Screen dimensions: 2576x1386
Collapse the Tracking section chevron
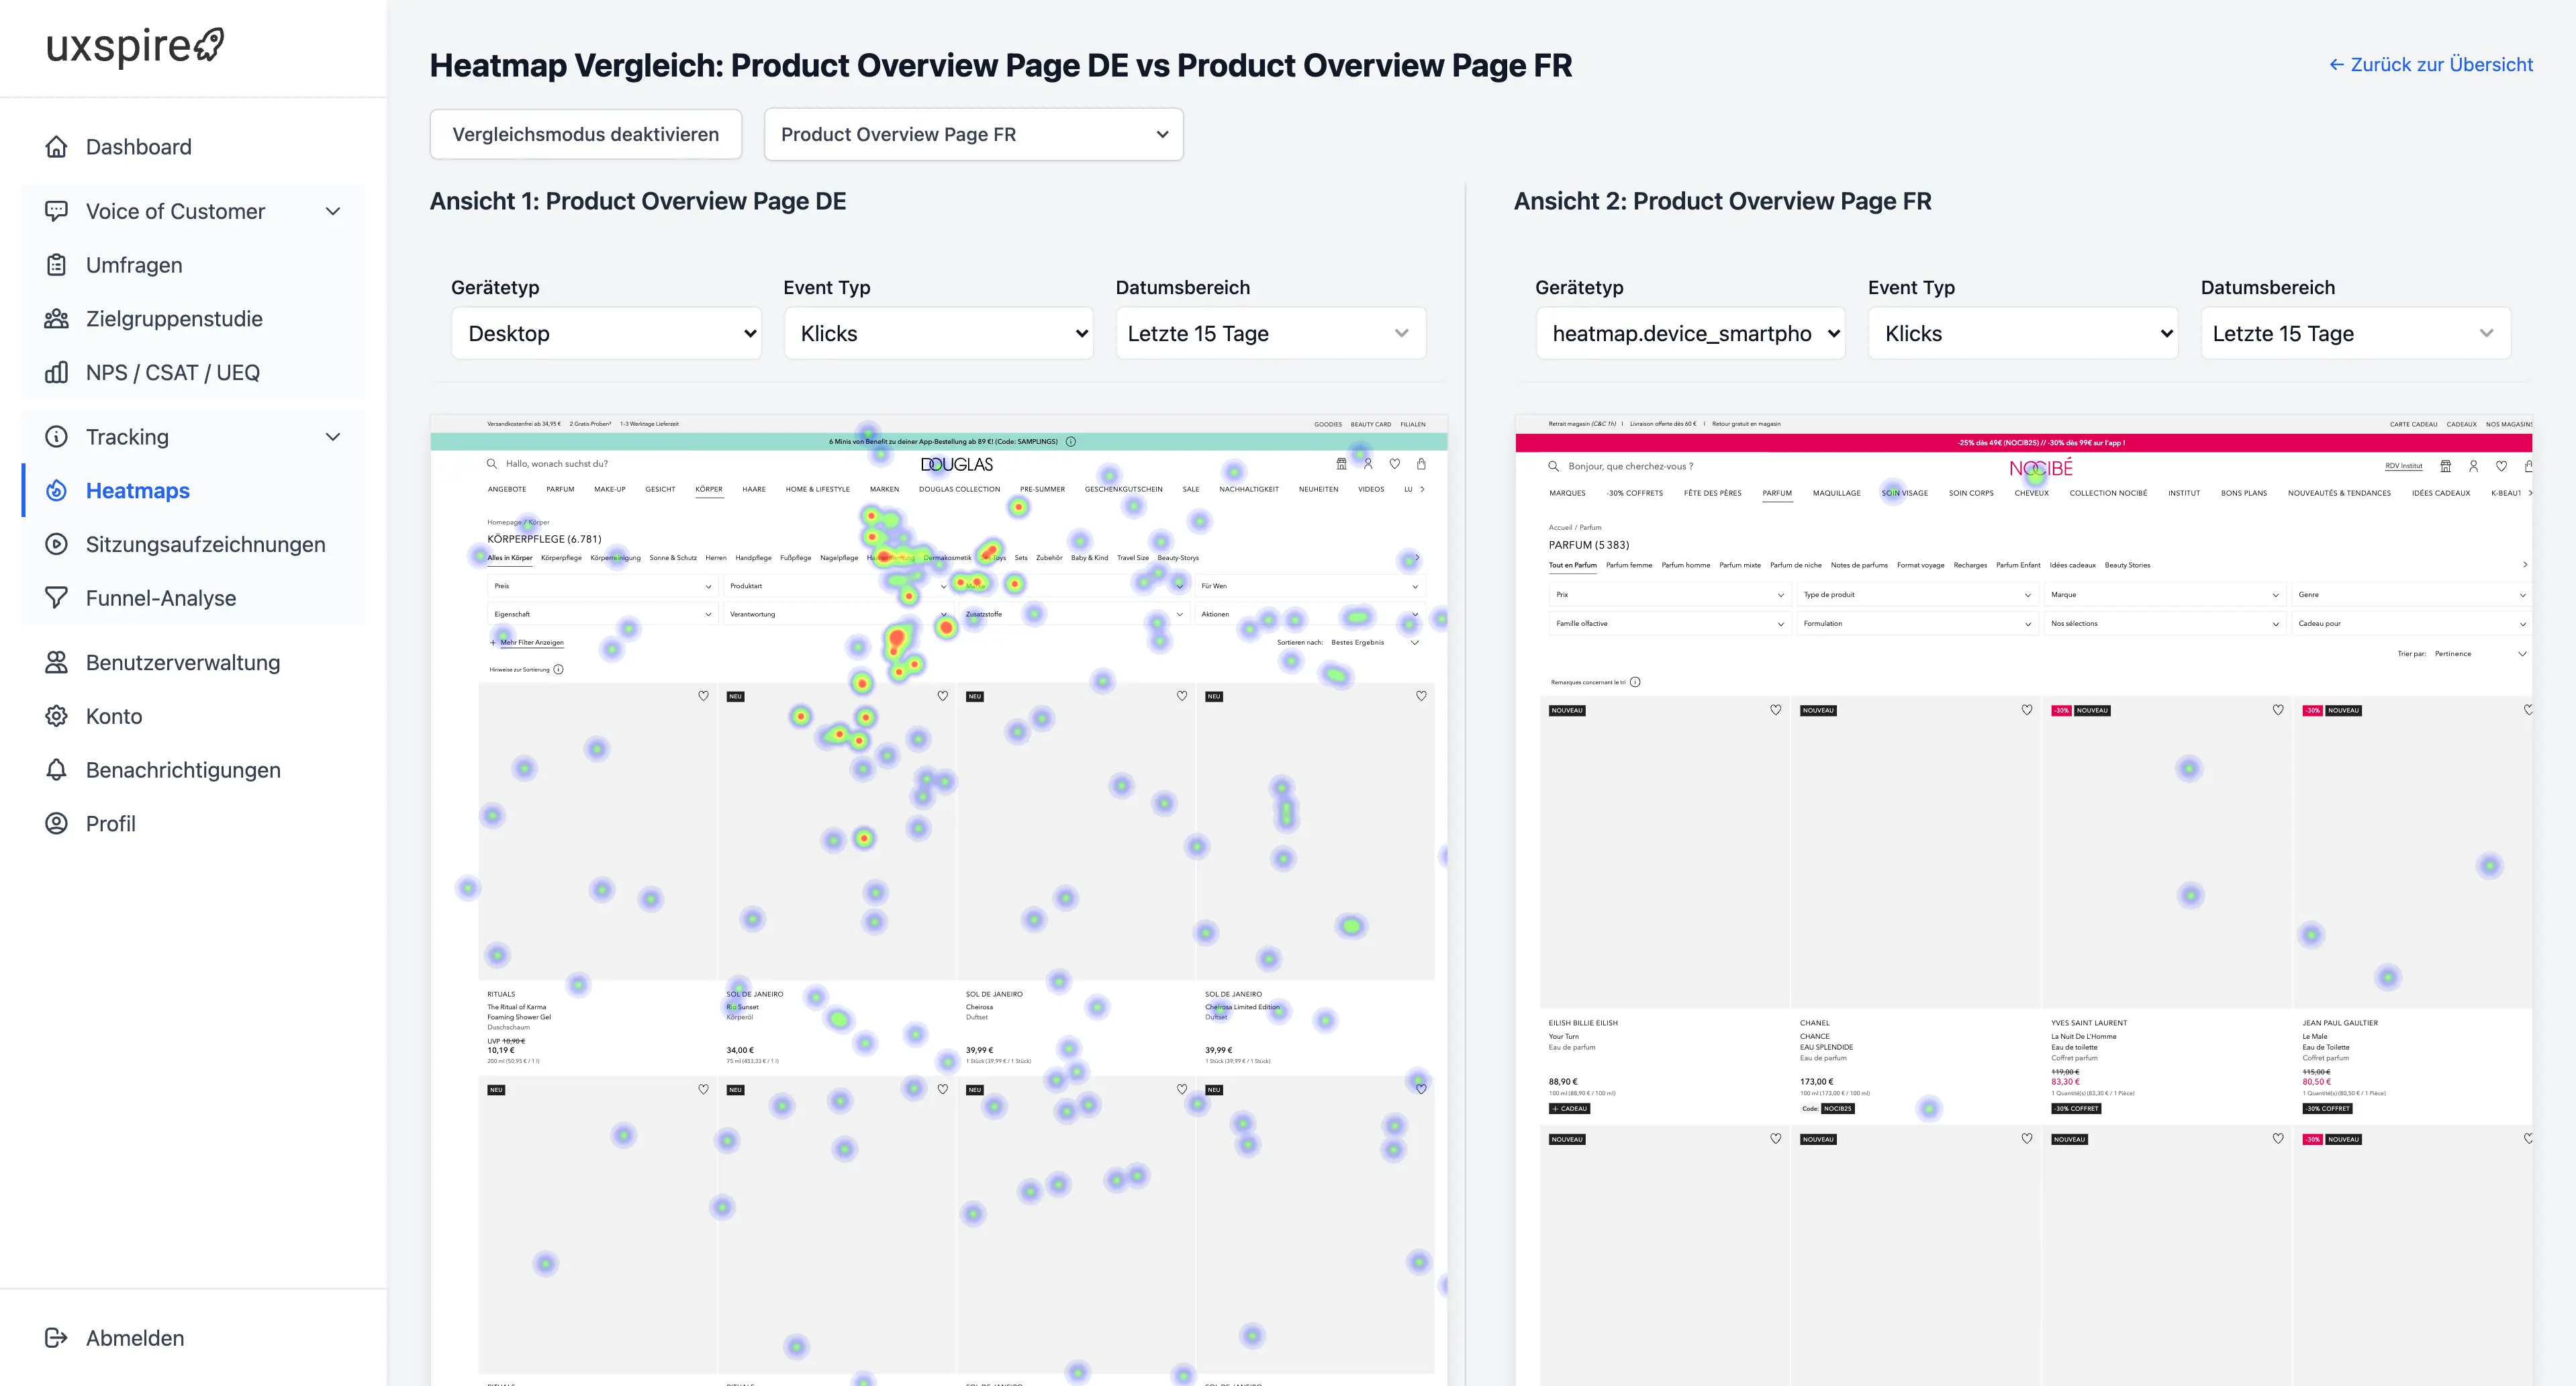333,437
